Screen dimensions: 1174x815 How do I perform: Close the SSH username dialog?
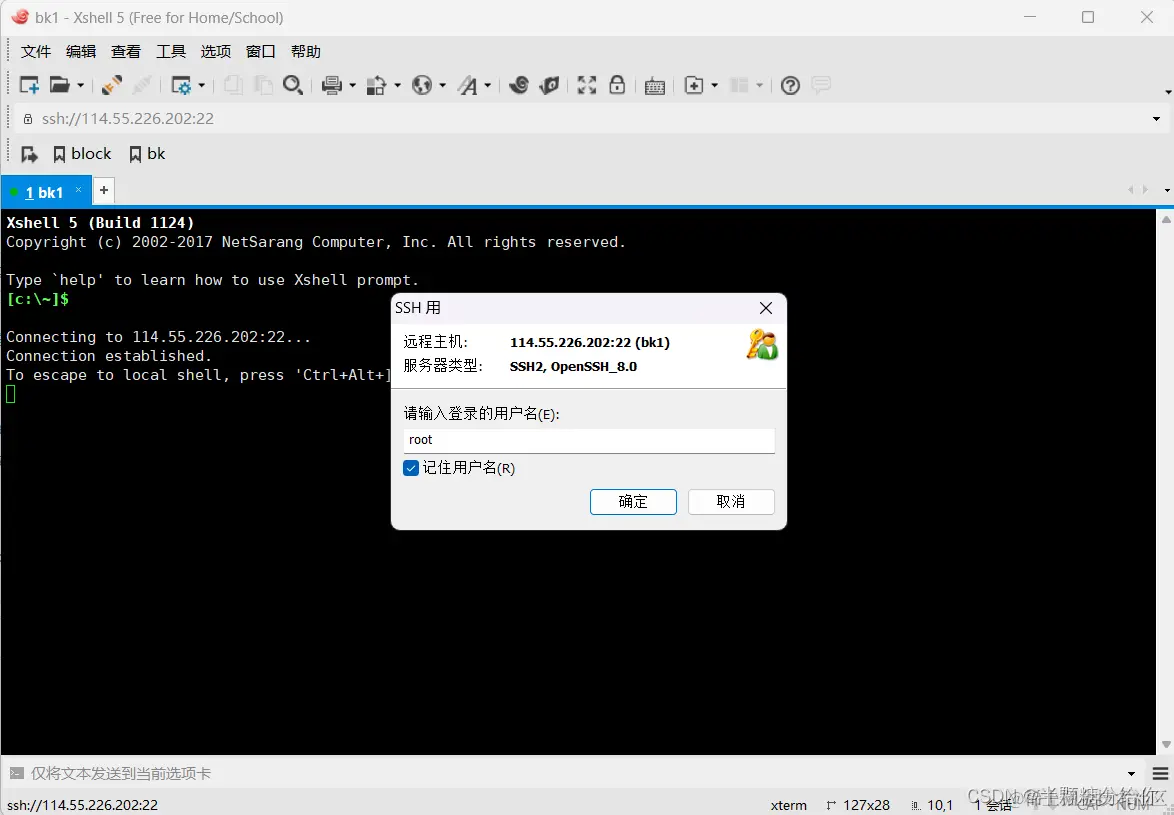tap(765, 308)
